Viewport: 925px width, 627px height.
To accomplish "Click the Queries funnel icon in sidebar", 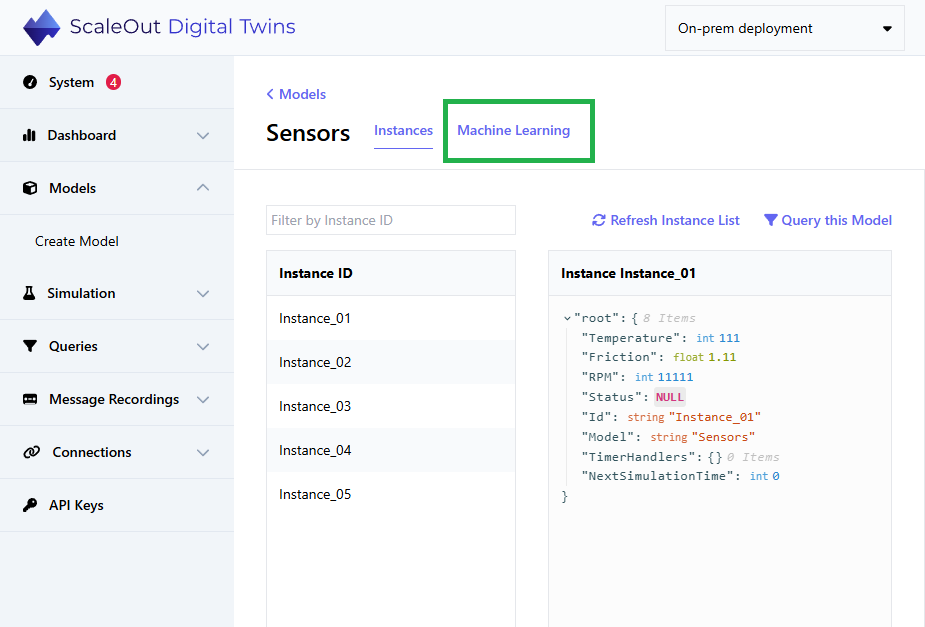I will point(30,346).
